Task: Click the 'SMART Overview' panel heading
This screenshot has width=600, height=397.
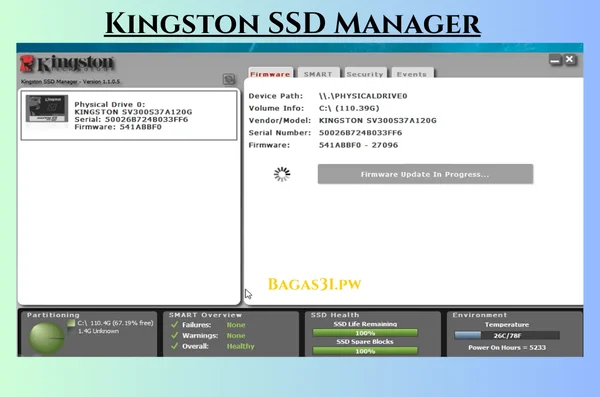Action: click(x=205, y=315)
